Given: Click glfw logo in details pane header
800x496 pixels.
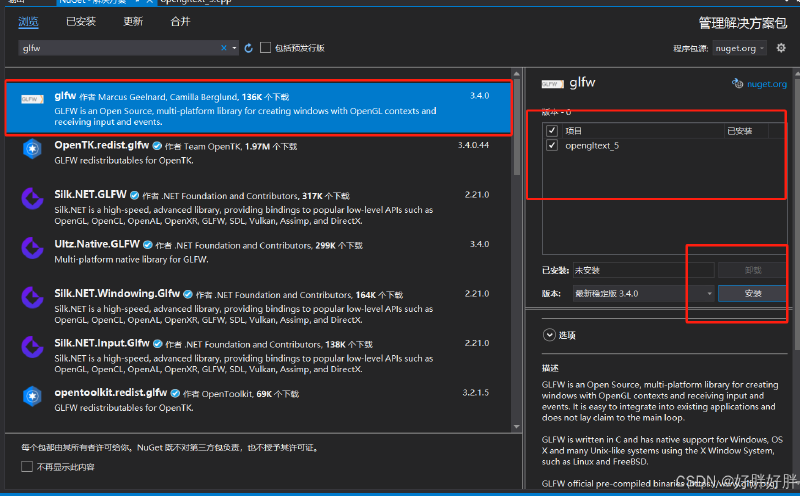Looking at the screenshot, I should [x=553, y=84].
